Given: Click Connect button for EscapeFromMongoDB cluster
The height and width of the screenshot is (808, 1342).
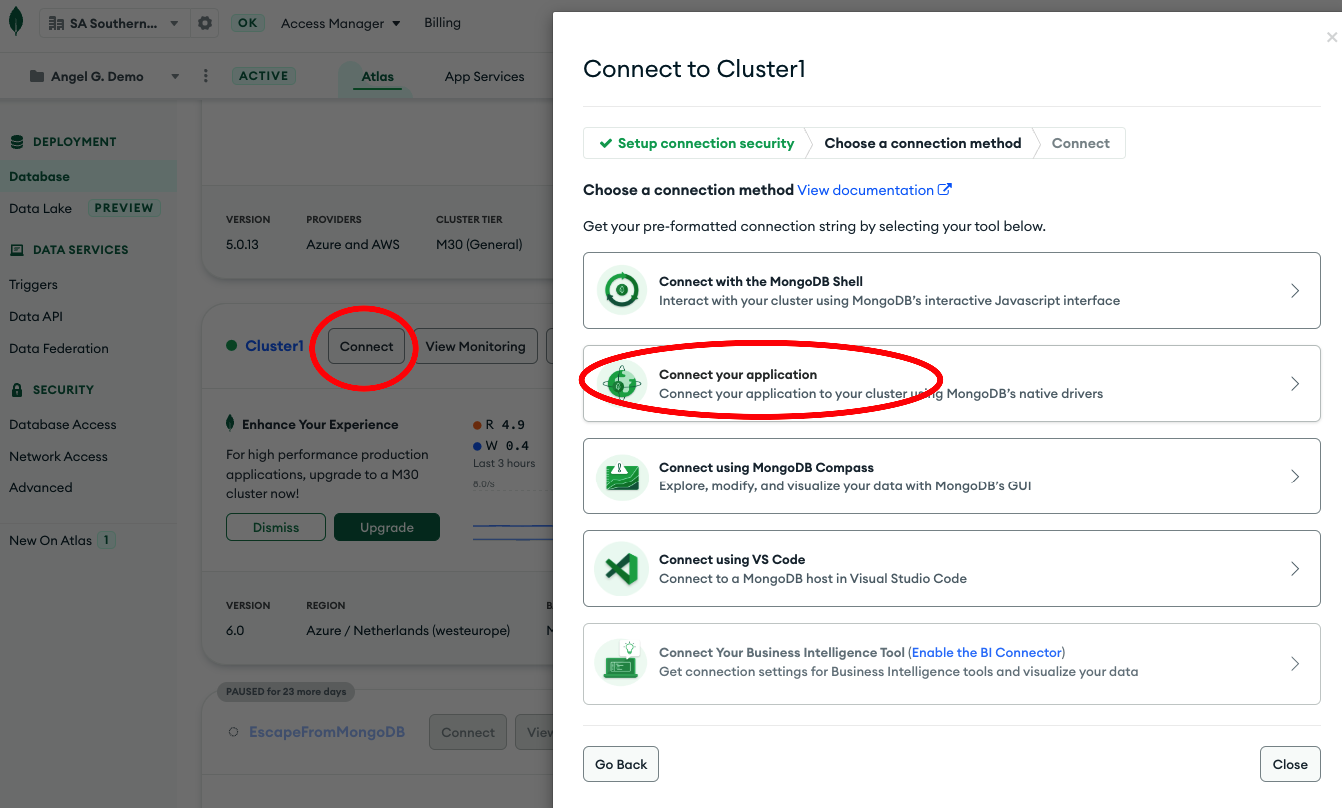Looking at the screenshot, I should pyautogui.click(x=468, y=732).
